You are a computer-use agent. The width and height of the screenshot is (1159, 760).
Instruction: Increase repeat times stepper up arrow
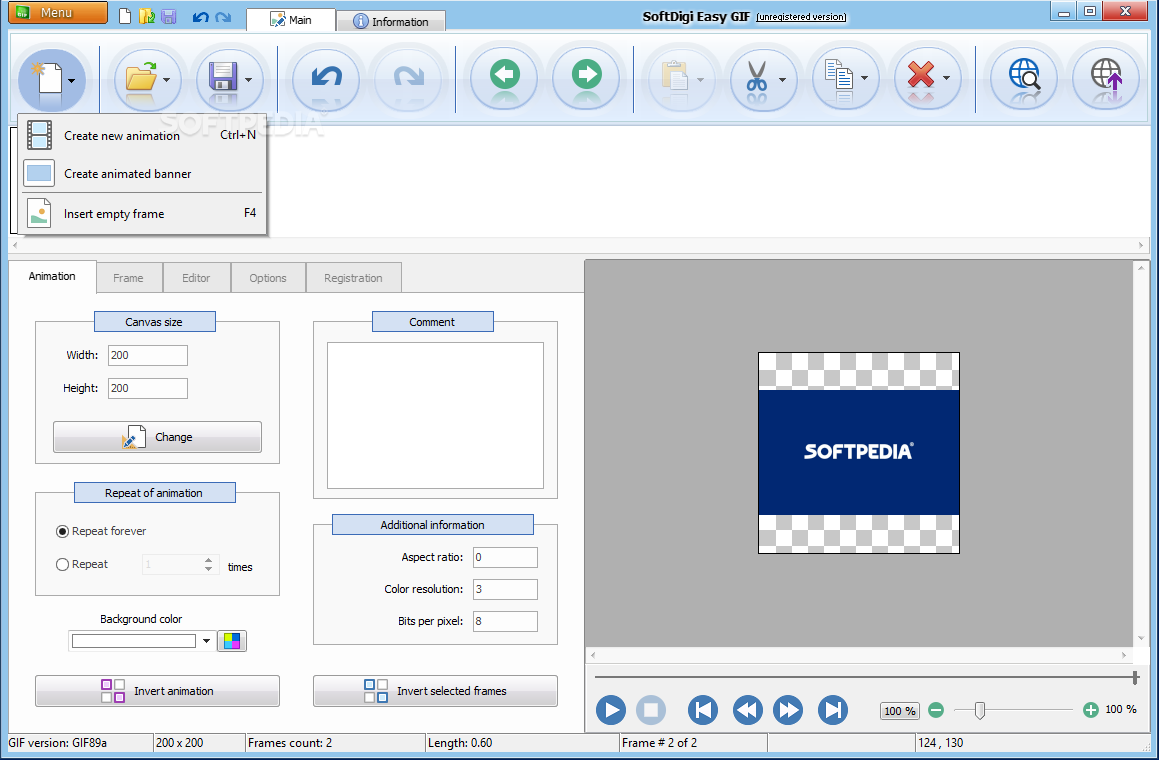[x=209, y=560]
